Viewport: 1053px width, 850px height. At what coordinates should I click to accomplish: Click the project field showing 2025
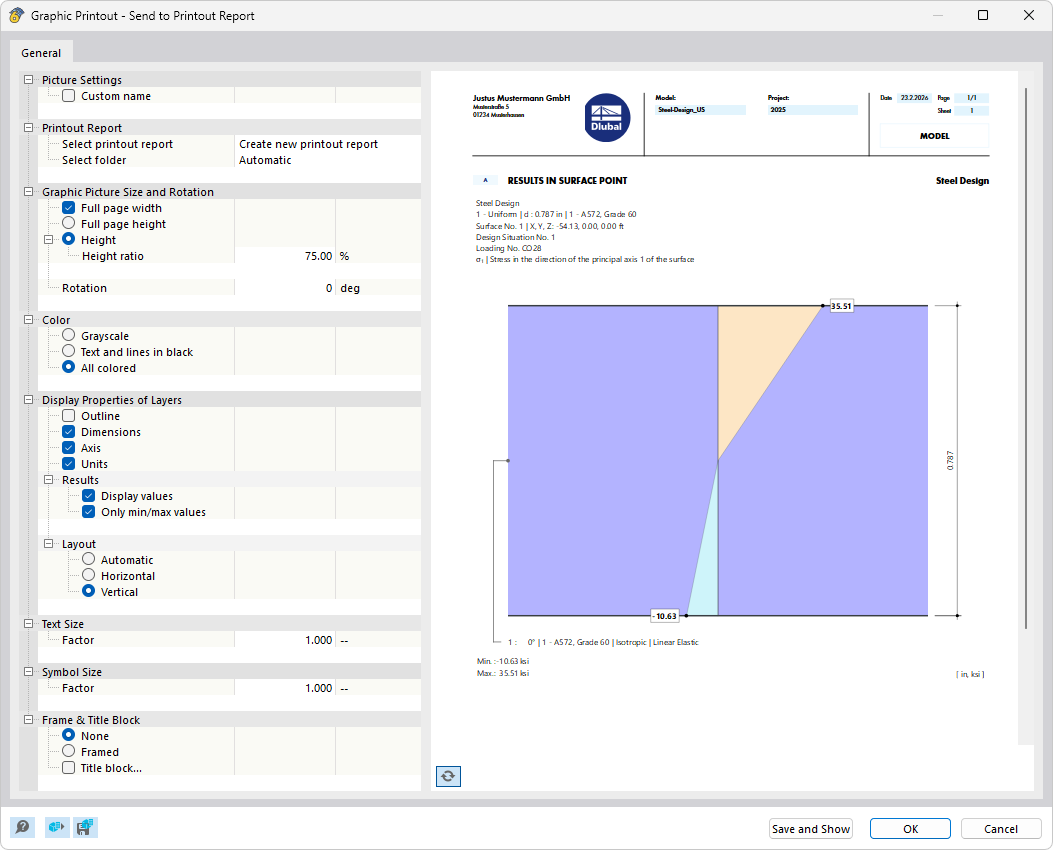click(x=813, y=109)
